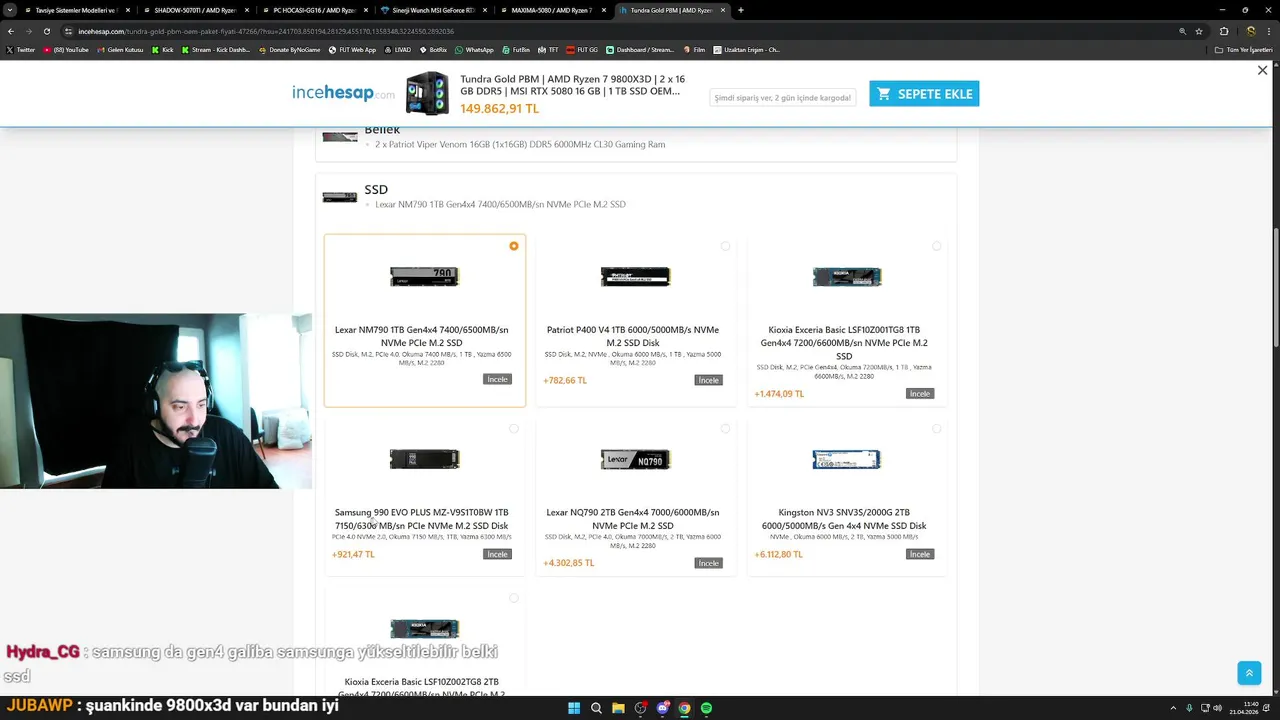Open Discord from the taskbar
The height and width of the screenshot is (720, 1280).
coord(662,708)
